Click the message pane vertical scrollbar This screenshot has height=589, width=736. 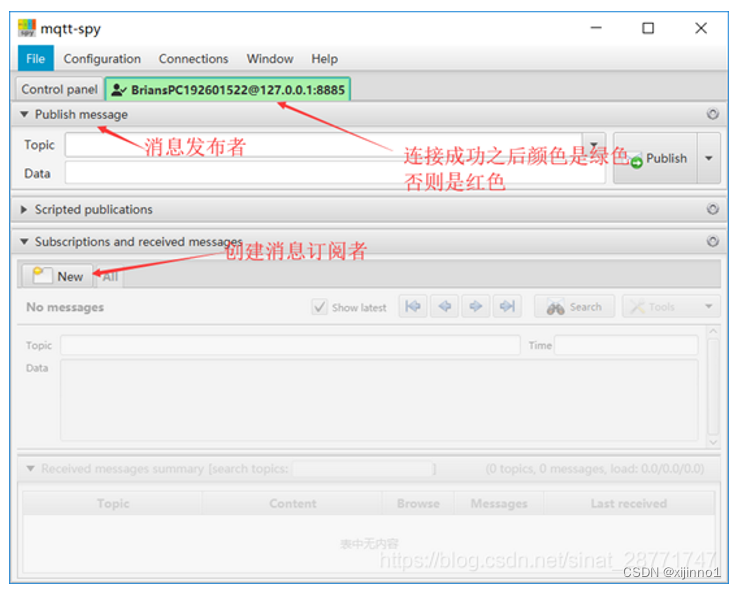coord(713,387)
